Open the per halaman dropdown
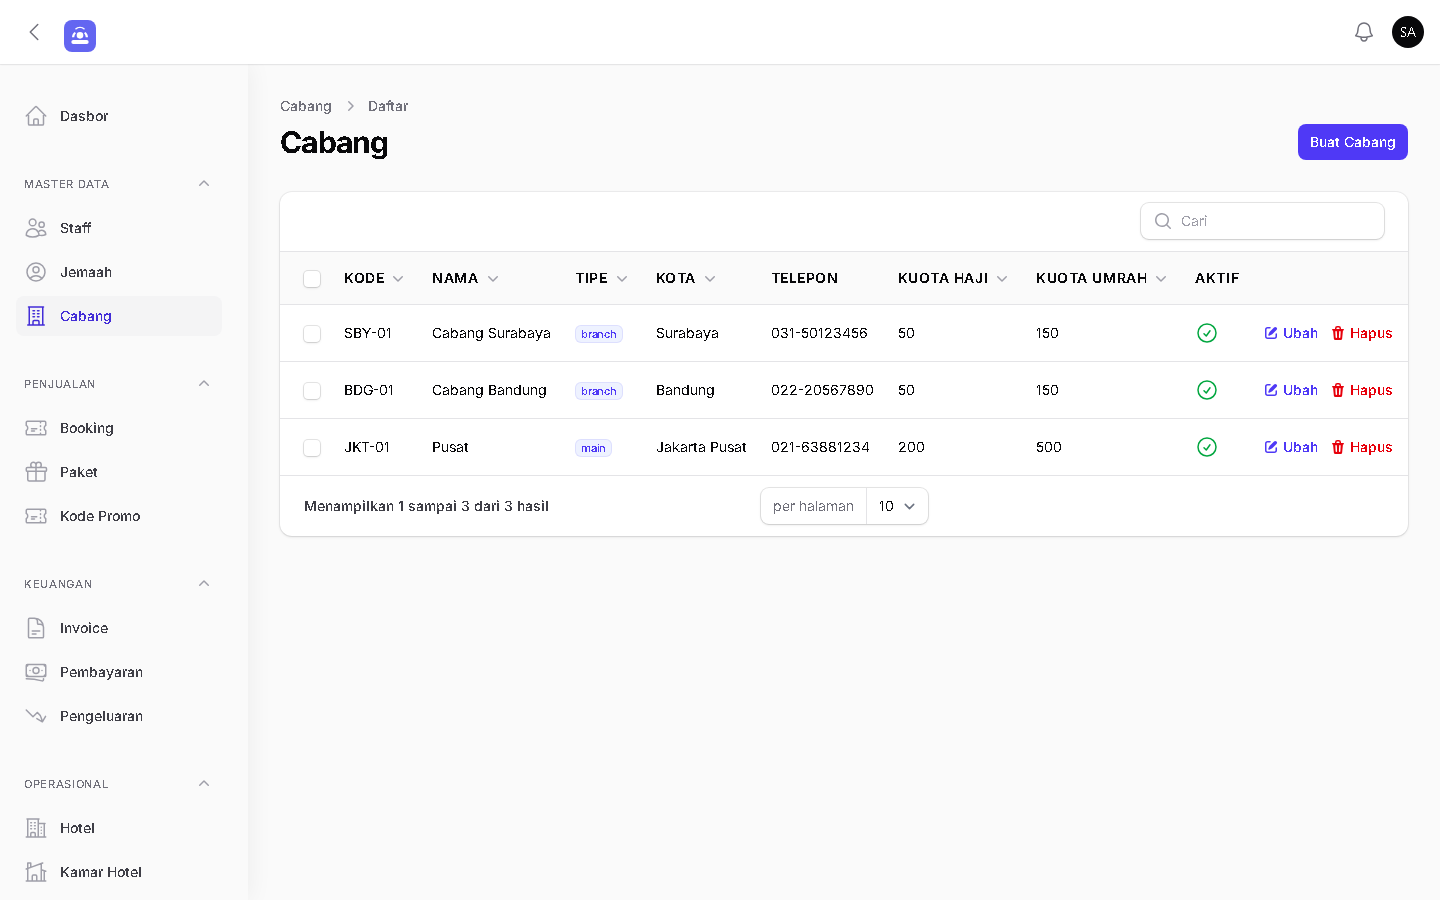 point(897,506)
